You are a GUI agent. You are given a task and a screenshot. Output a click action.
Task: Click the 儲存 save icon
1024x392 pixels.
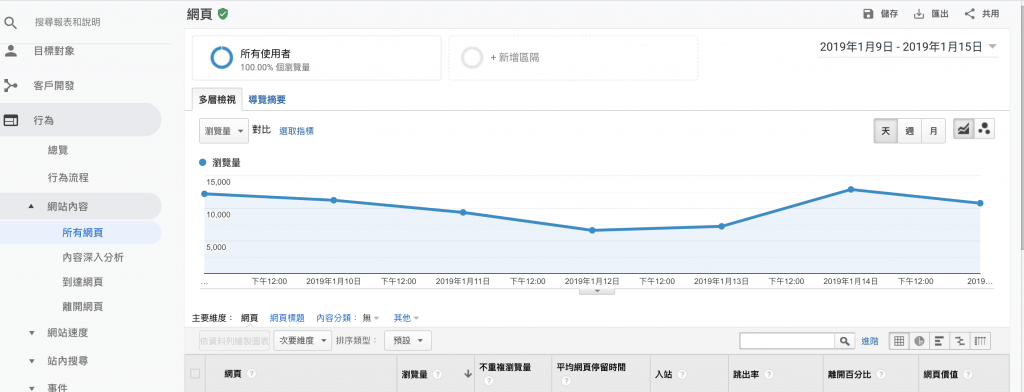pos(868,14)
